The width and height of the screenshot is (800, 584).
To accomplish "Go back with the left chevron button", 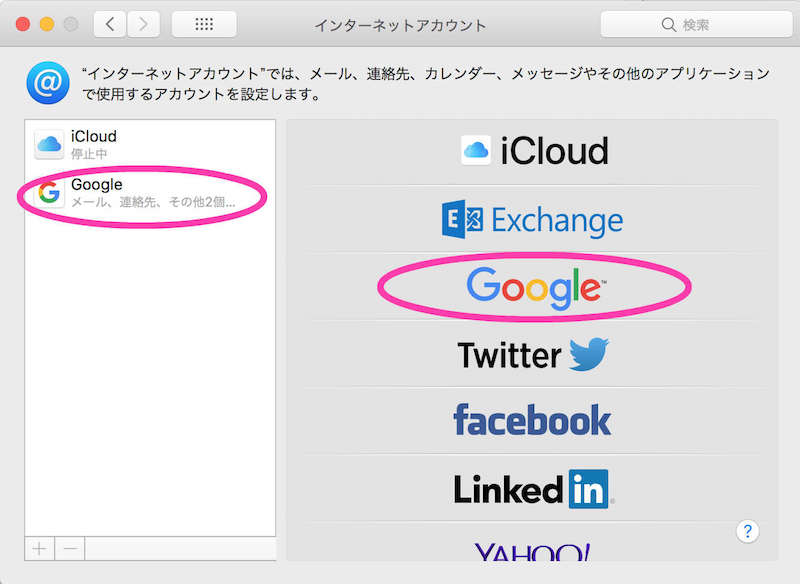I will pyautogui.click(x=110, y=24).
